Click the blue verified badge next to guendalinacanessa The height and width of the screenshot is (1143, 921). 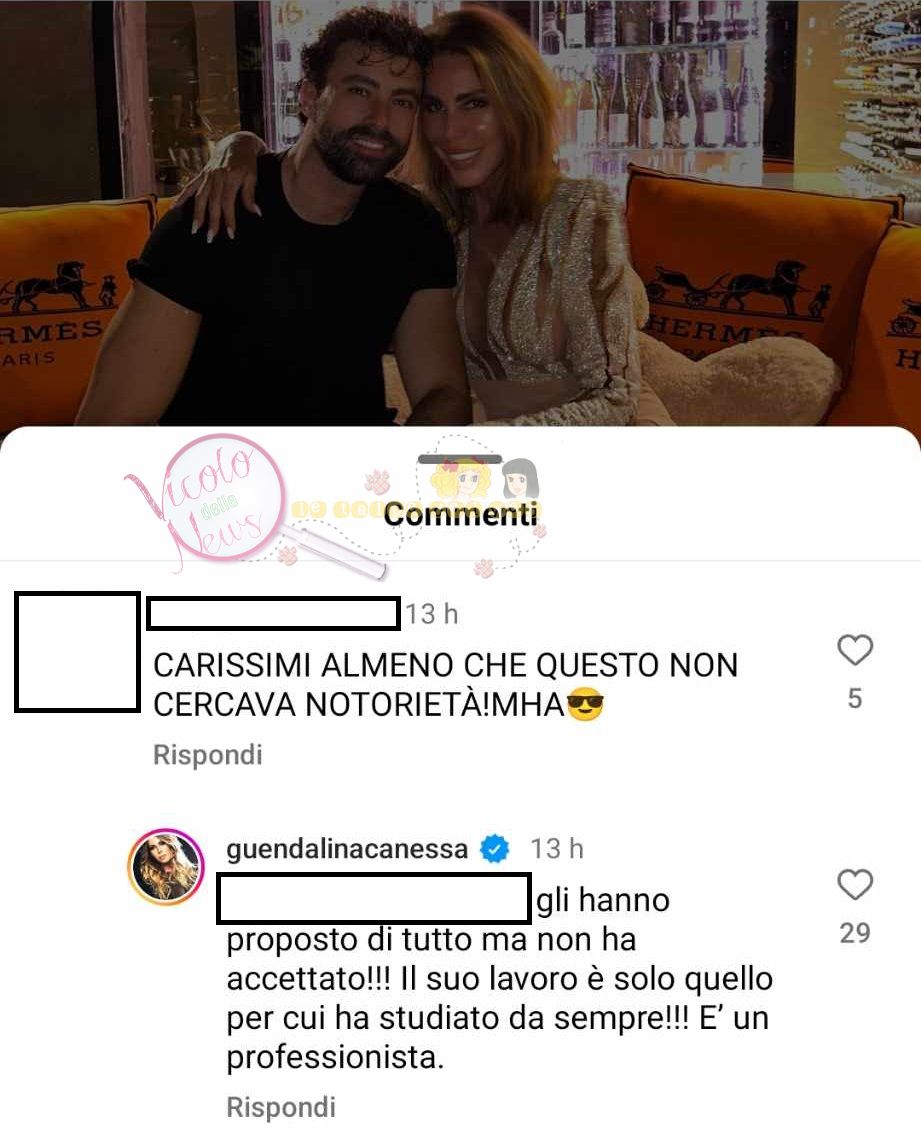pyautogui.click(x=495, y=849)
